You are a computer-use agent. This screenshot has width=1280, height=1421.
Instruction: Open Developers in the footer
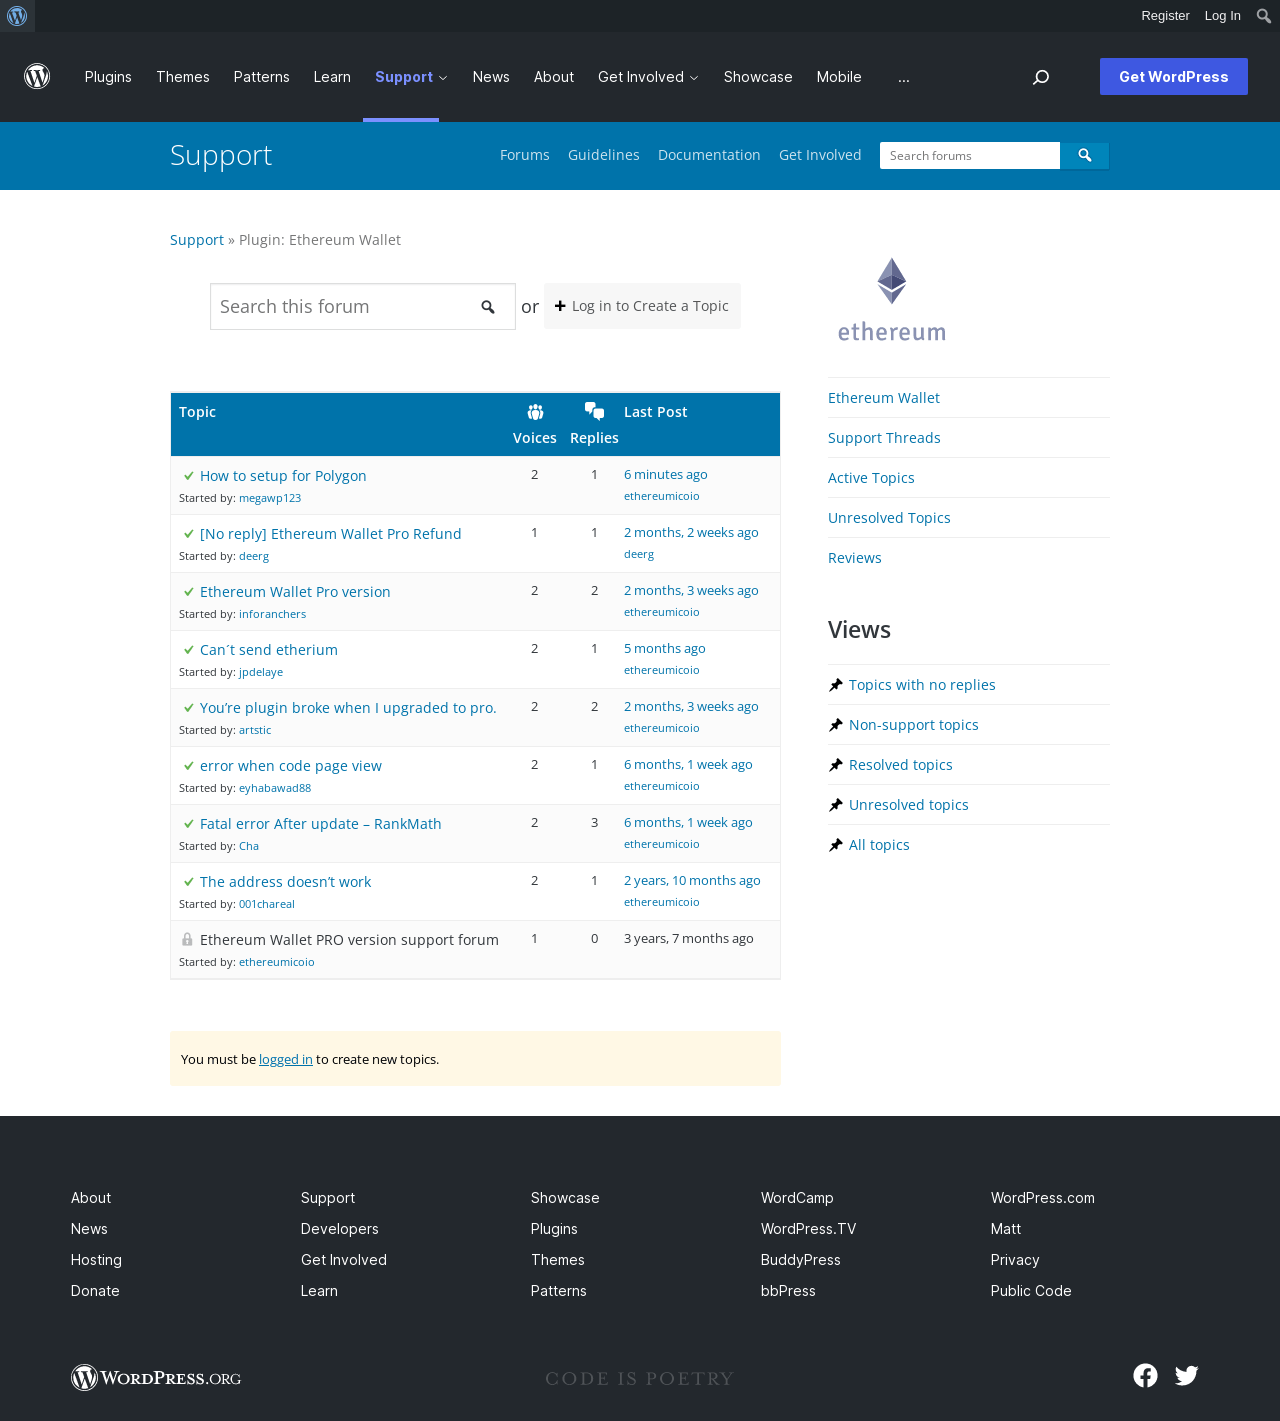tap(340, 1229)
